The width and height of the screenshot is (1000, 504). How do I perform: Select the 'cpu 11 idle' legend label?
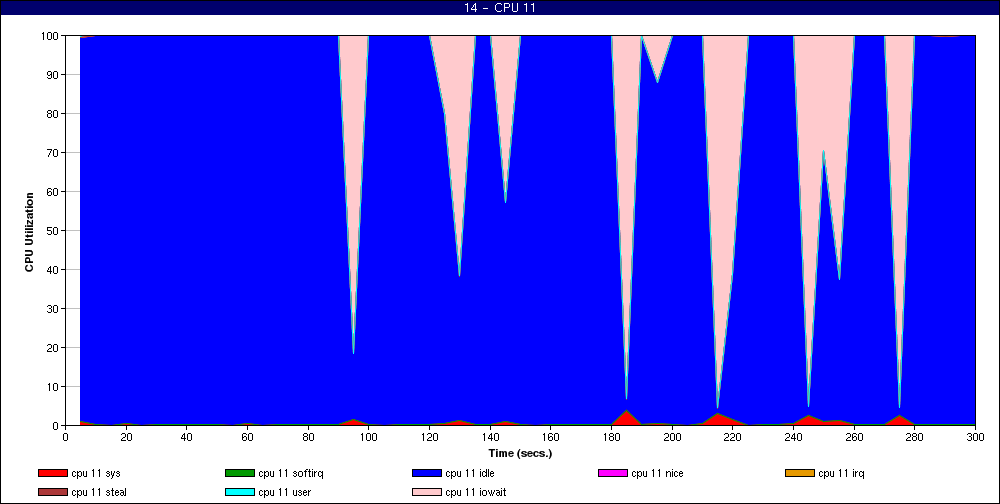pos(469,473)
